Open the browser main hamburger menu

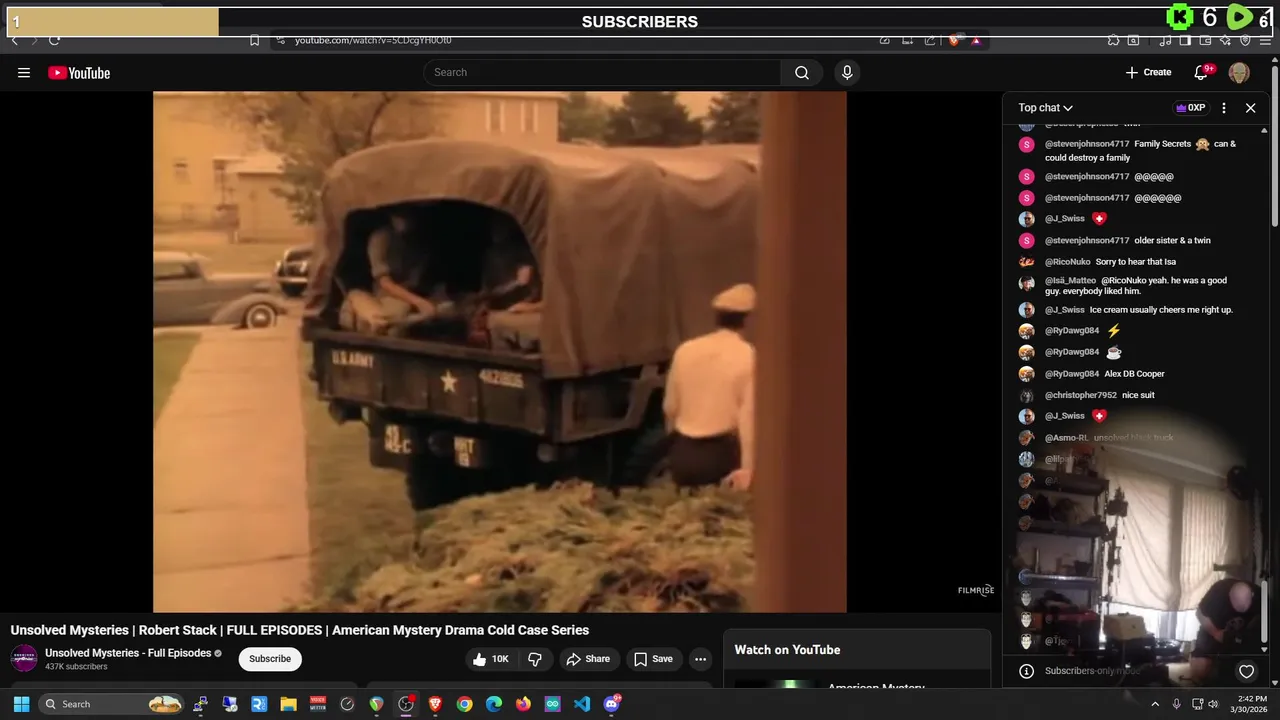(x=1265, y=41)
